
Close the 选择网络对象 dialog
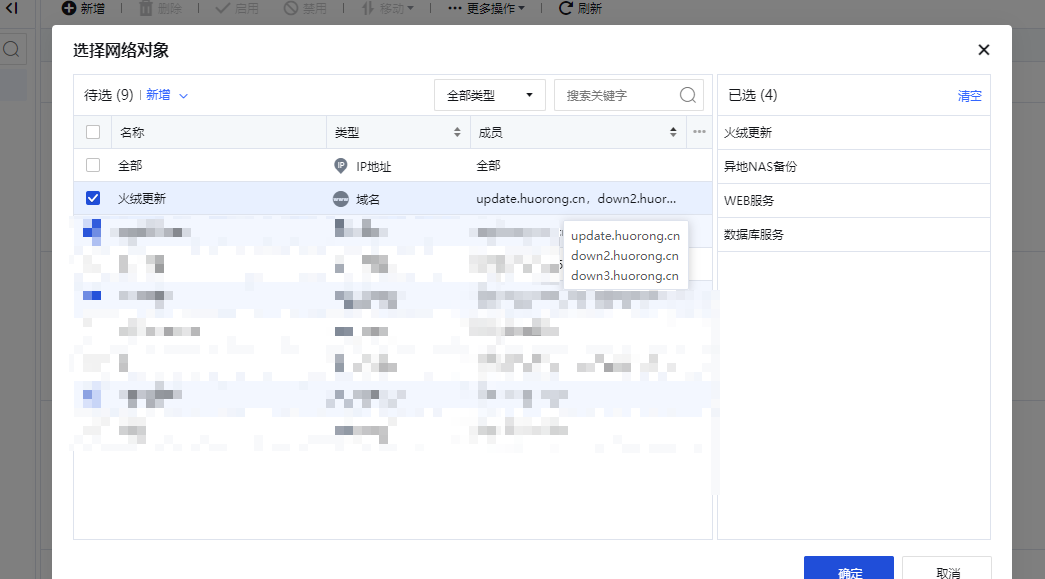tap(984, 50)
